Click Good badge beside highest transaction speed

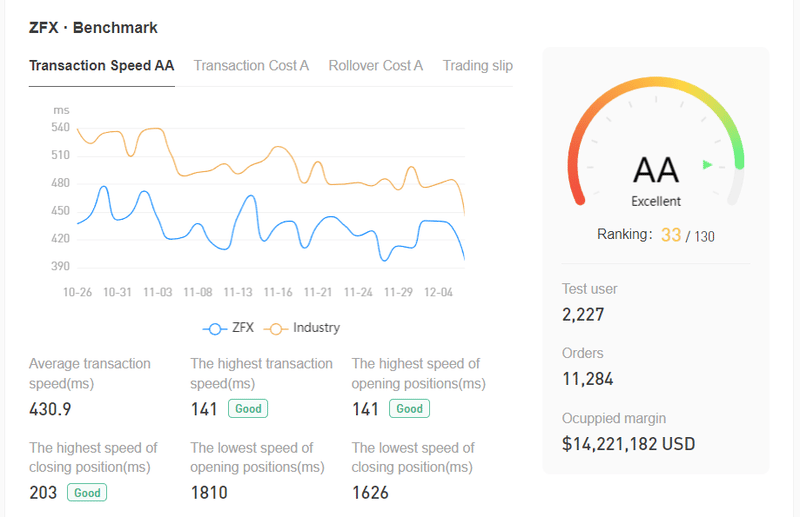[x=248, y=409]
